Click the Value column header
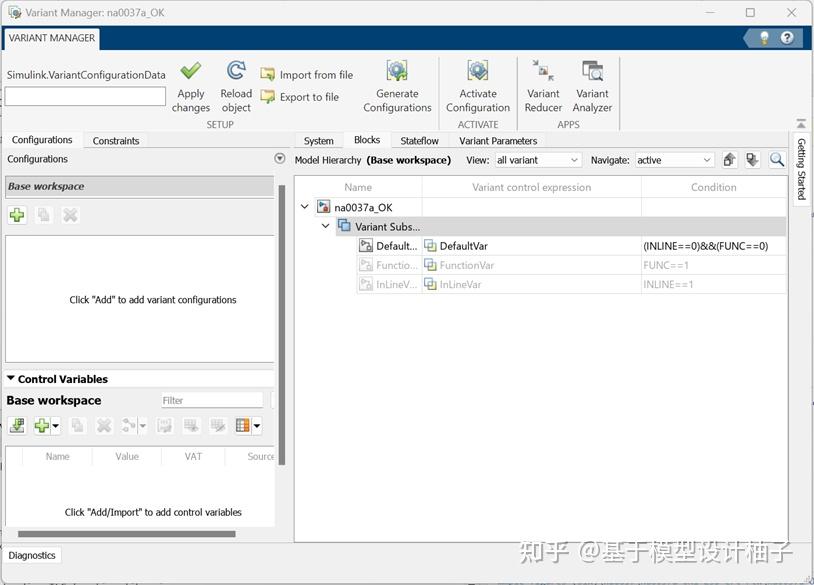This screenshot has width=814, height=585. click(127, 456)
